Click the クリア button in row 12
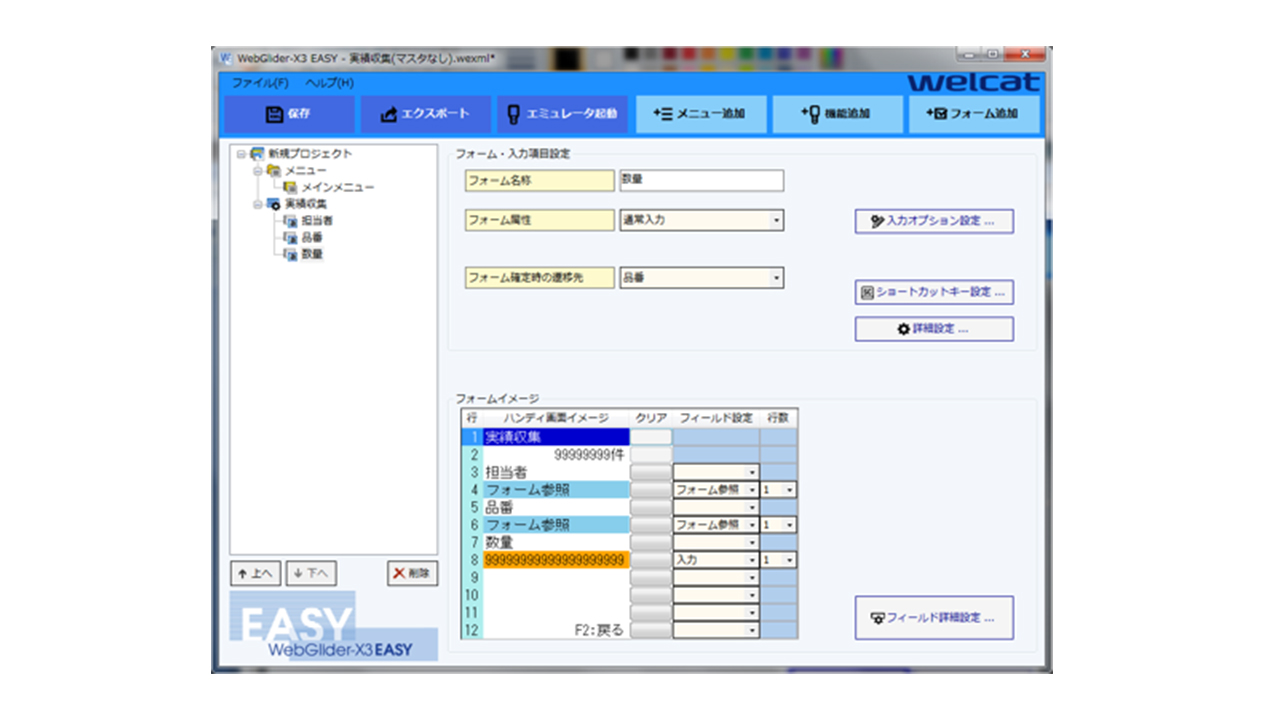The height and width of the screenshot is (720, 1280). pyautogui.click(x=651, y=630)
